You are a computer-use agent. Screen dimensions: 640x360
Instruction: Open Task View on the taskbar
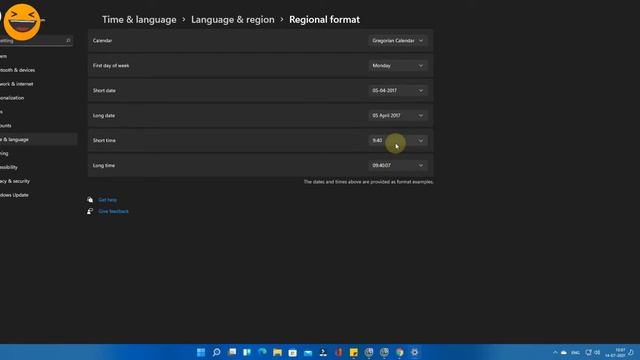click(232, 352)
